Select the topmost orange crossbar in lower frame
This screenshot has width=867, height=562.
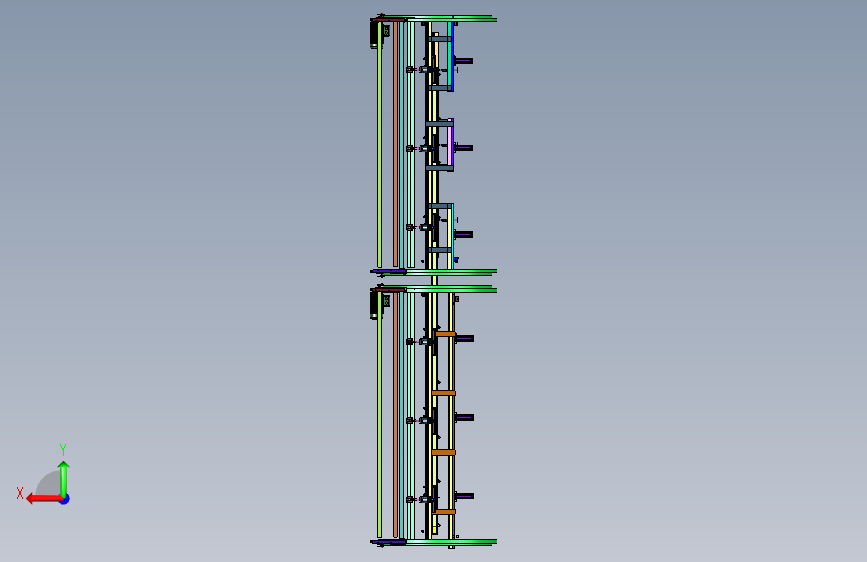click(x=445, y=334)
